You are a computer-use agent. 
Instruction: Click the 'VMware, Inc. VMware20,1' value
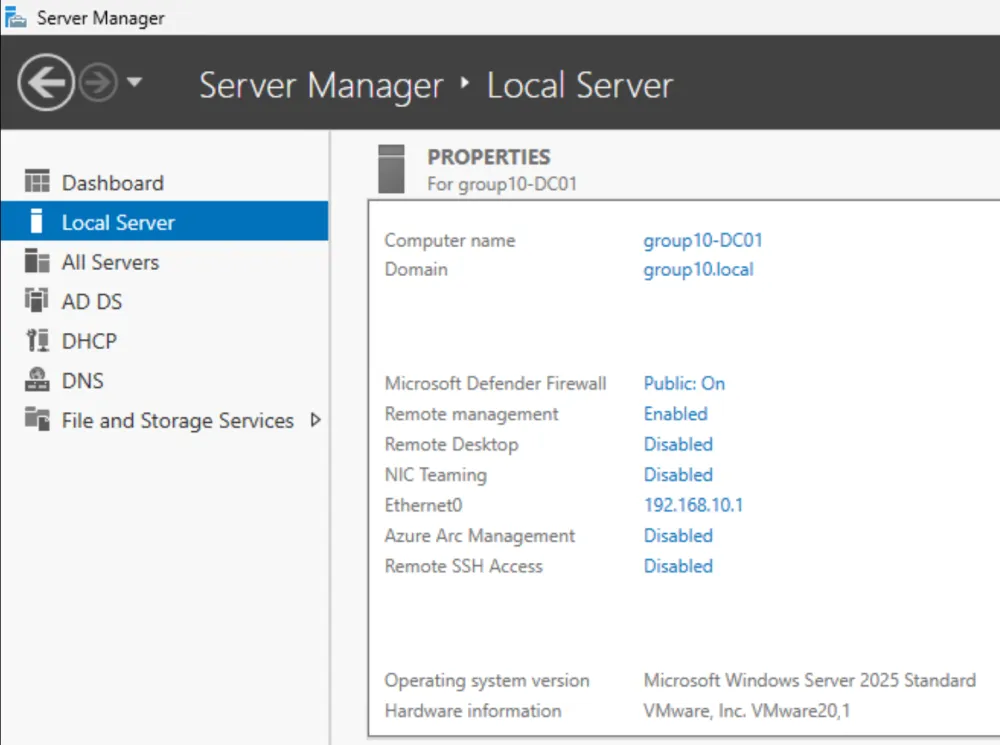(746, 711)
